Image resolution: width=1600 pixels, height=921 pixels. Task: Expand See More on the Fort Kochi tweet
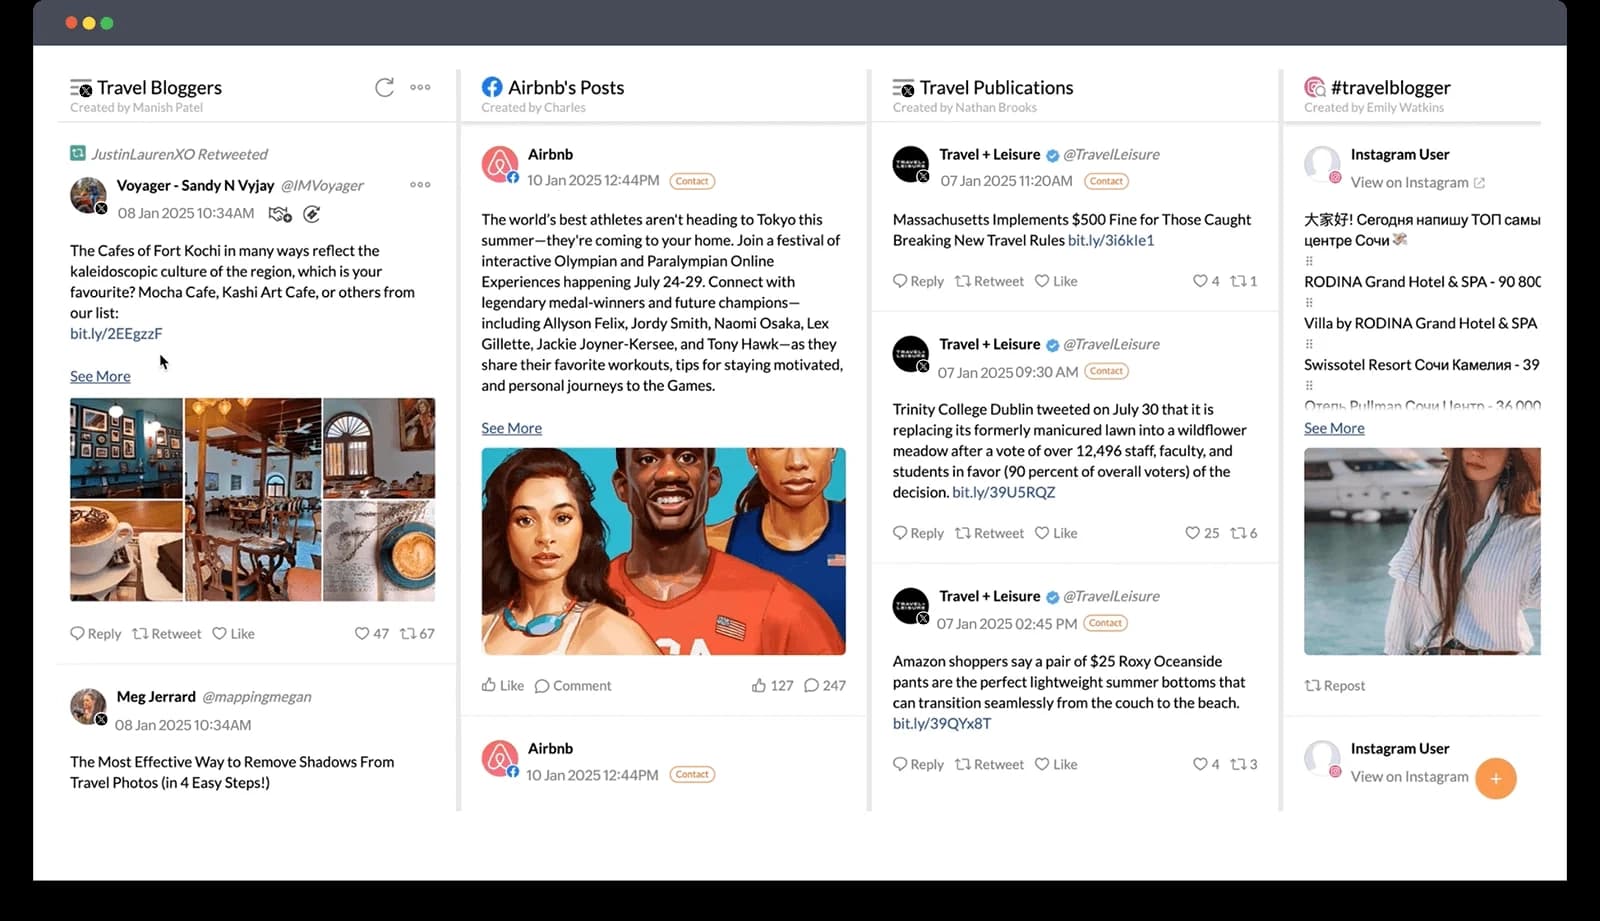100,376
